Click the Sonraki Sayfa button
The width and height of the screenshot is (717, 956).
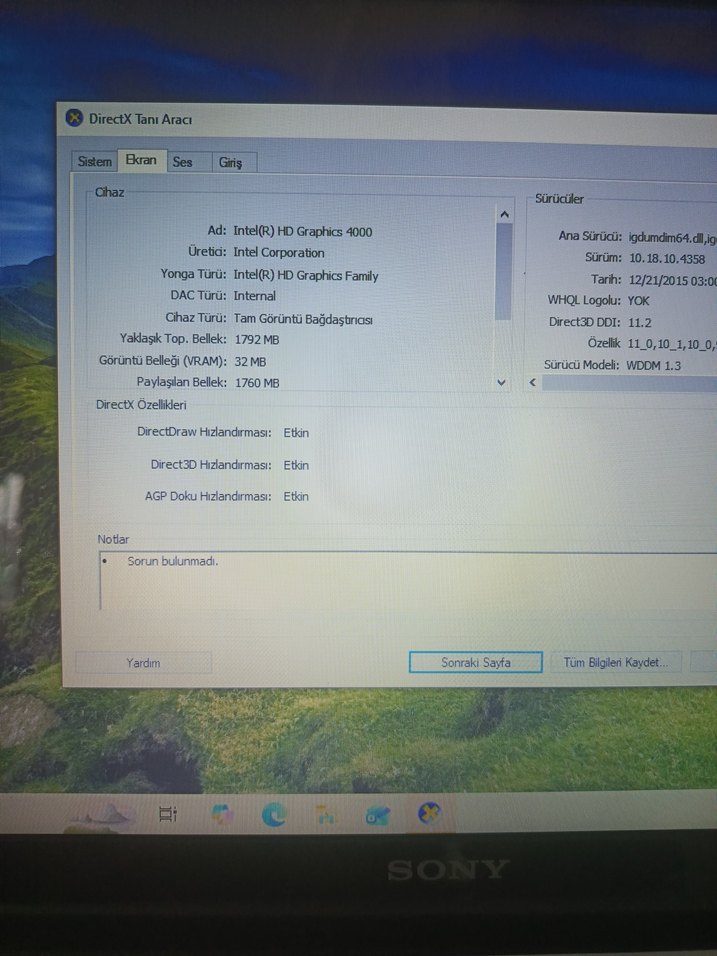[x=476, y=662]
